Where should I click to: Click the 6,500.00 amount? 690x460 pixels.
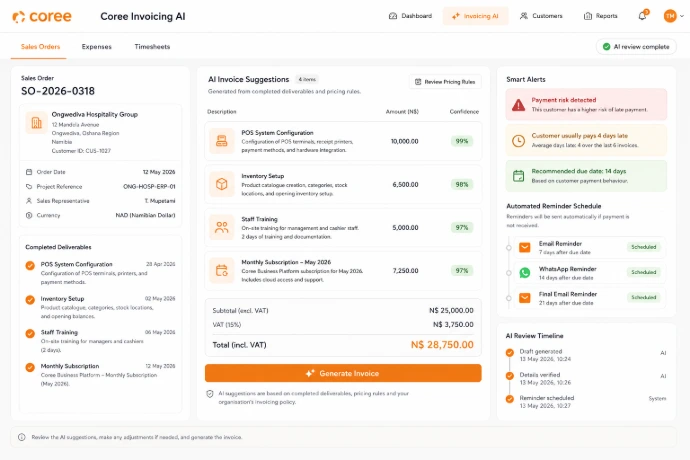(405, 184)
